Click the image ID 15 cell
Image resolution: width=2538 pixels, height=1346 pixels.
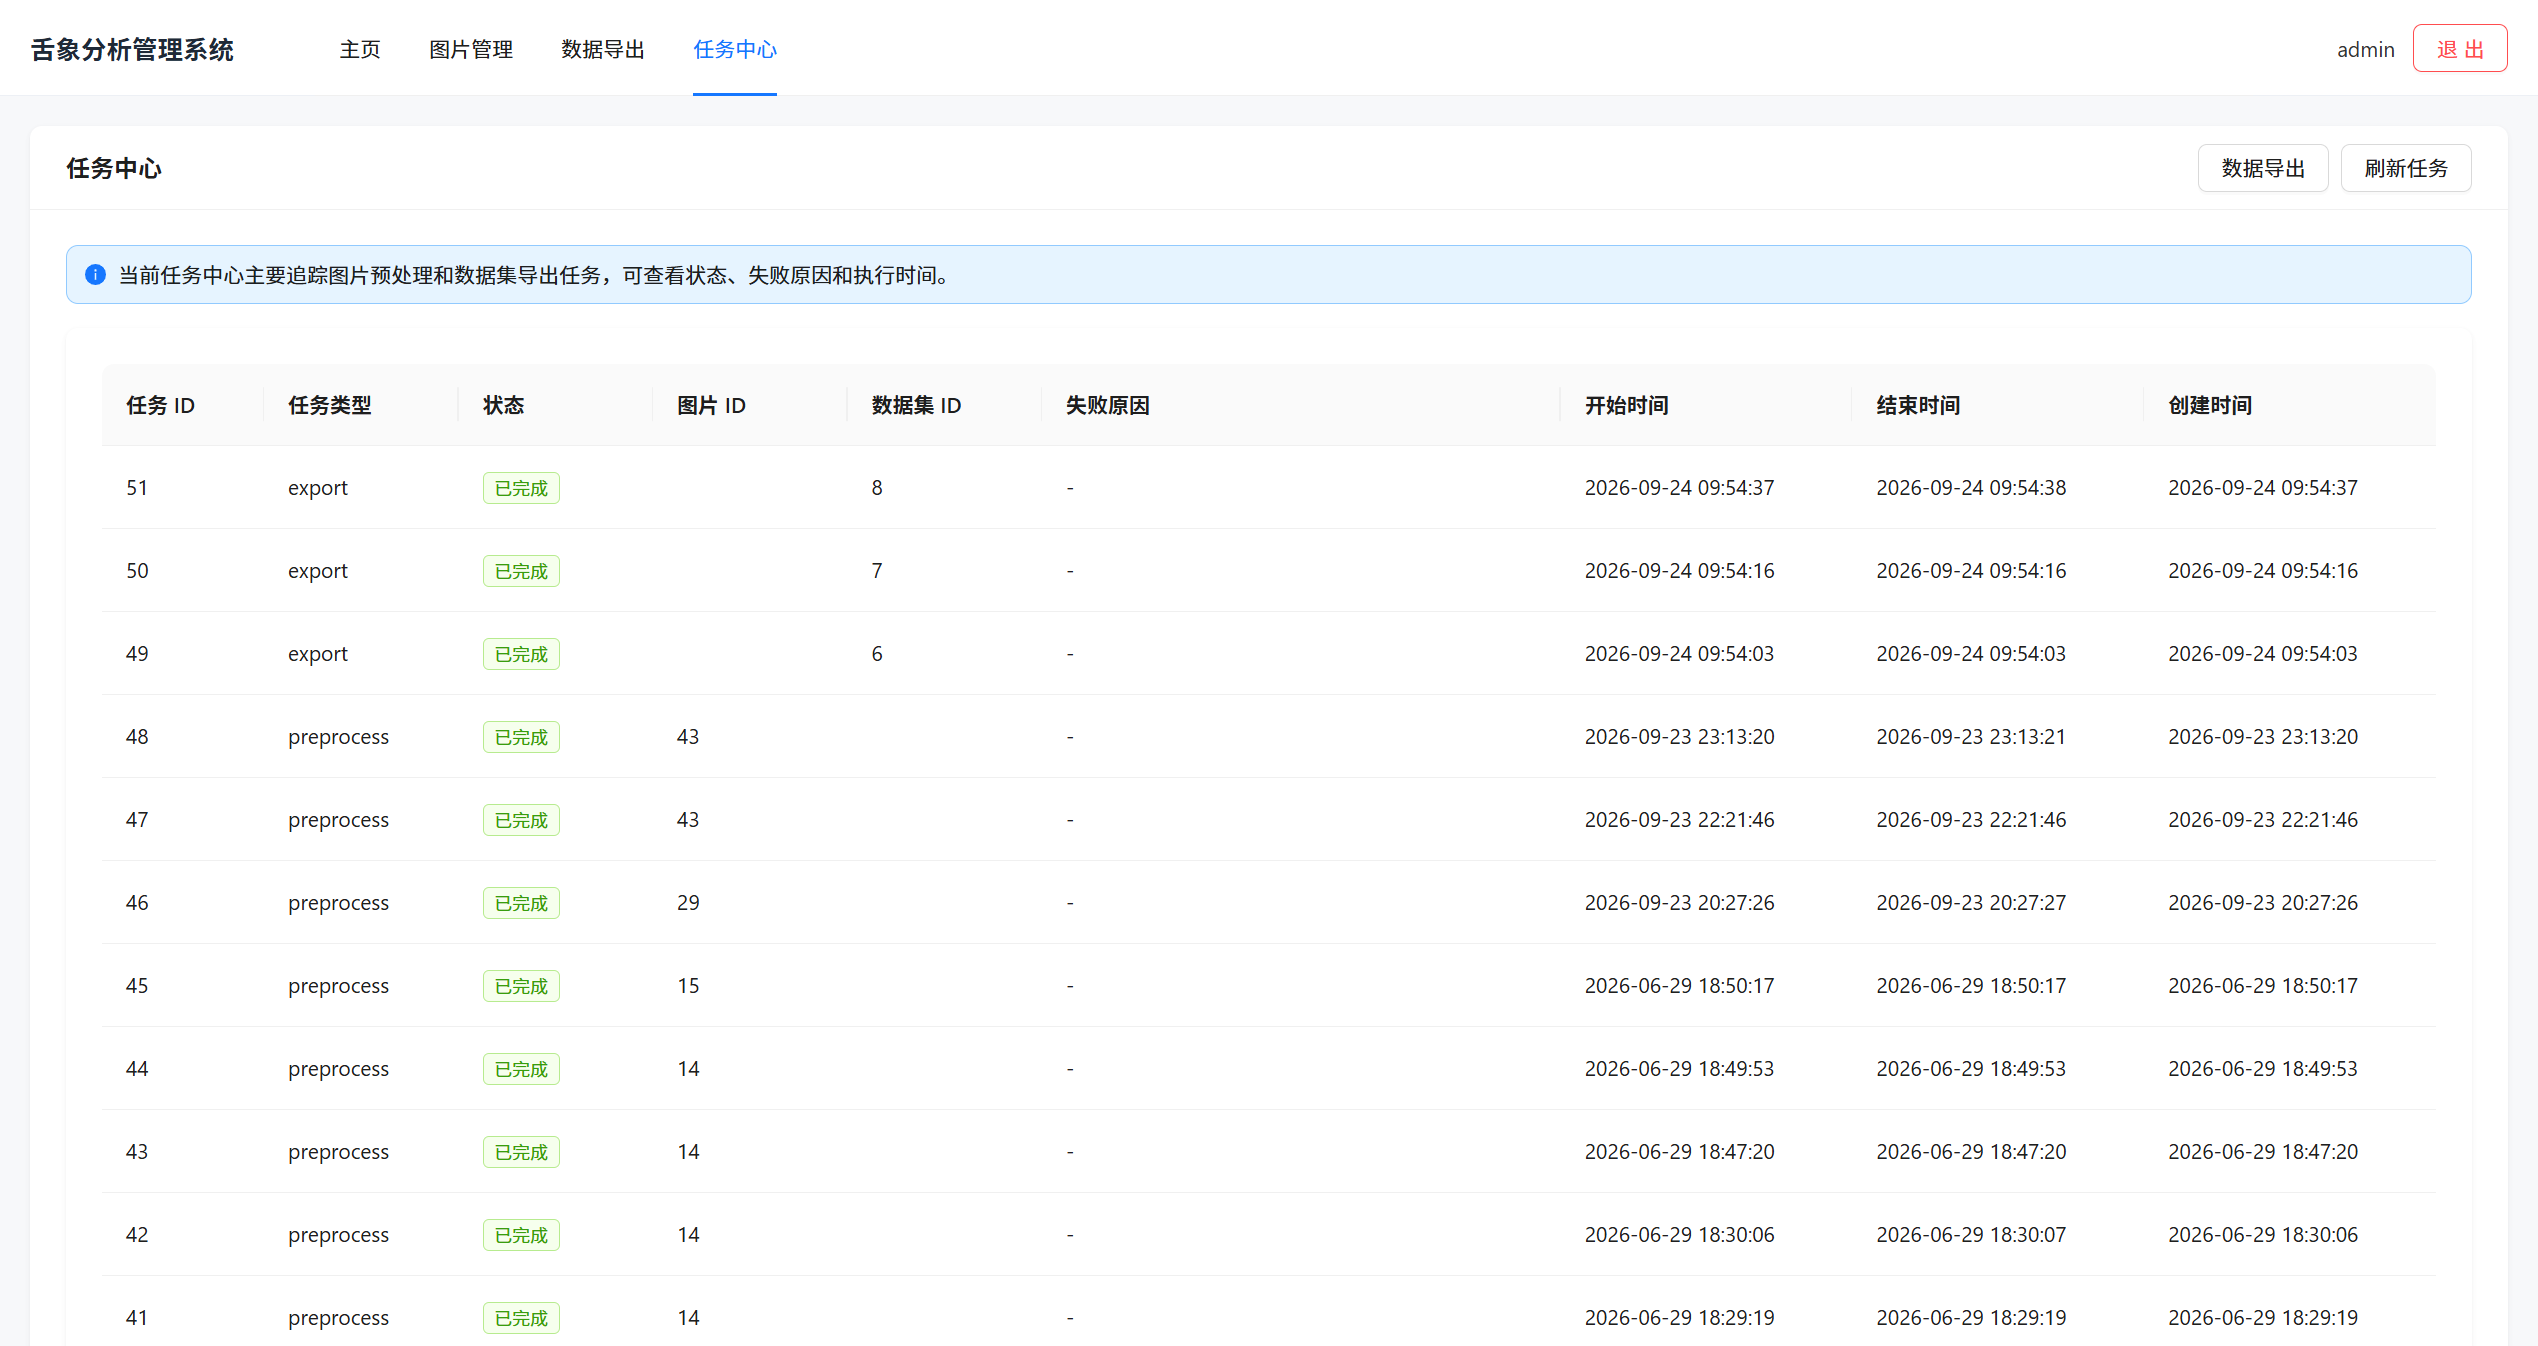coord(688,986)
